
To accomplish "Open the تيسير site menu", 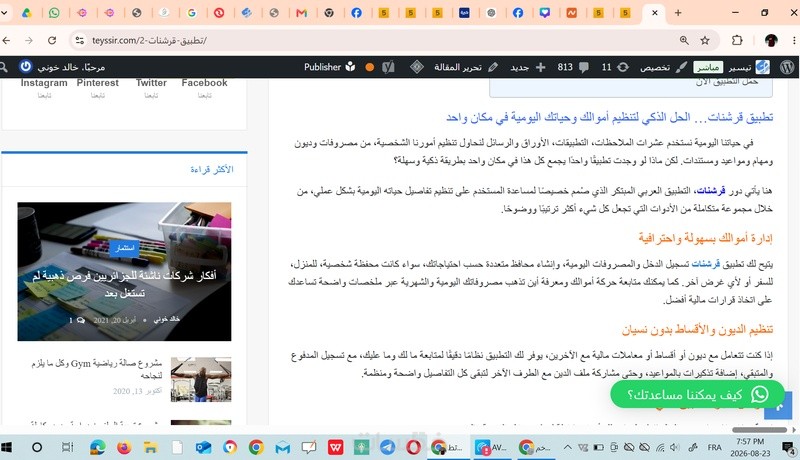I will point(748,67).
